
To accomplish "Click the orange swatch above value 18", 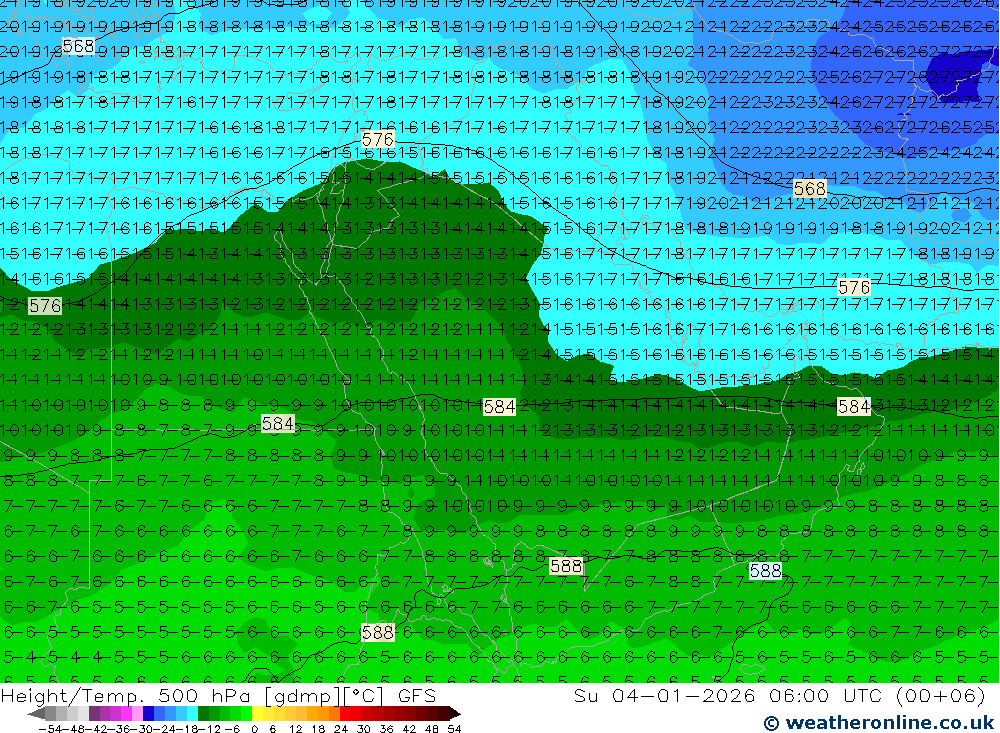I will point(323,713).
